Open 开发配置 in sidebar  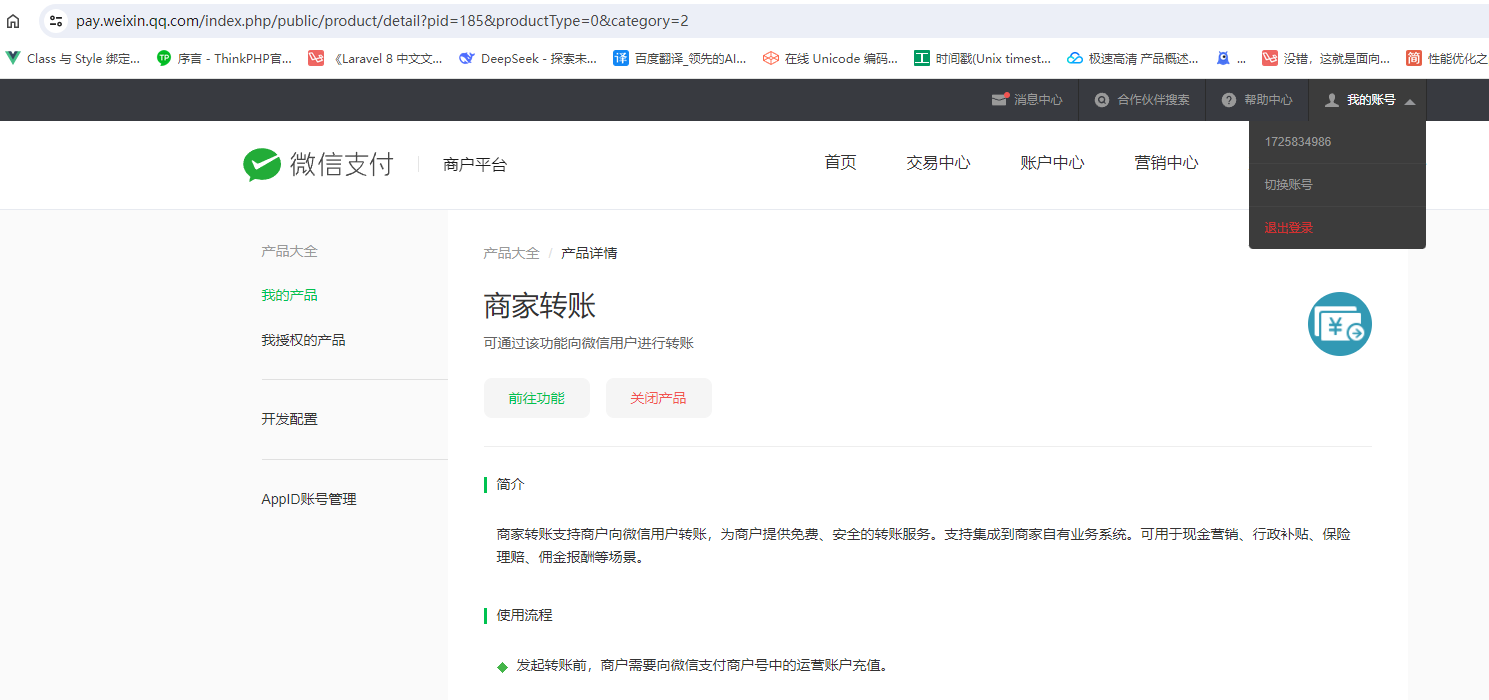(289, 419)
